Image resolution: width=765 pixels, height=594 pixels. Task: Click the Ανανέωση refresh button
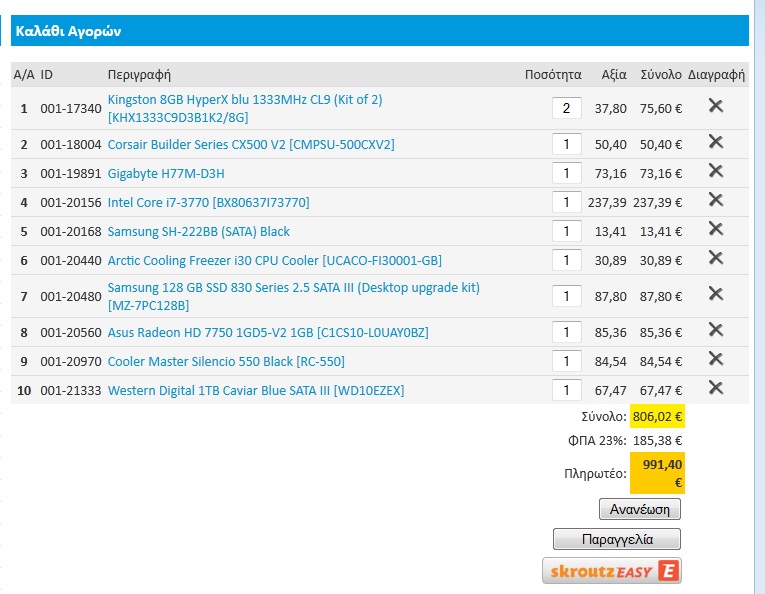pyautogui.click(x=640, y=509)
